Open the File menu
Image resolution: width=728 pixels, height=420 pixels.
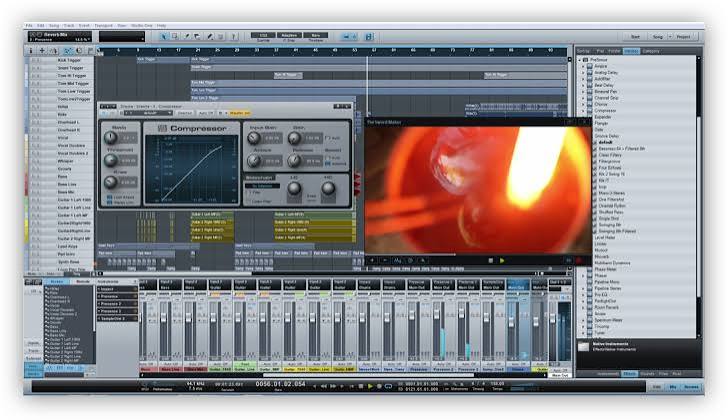coord(29,26)
